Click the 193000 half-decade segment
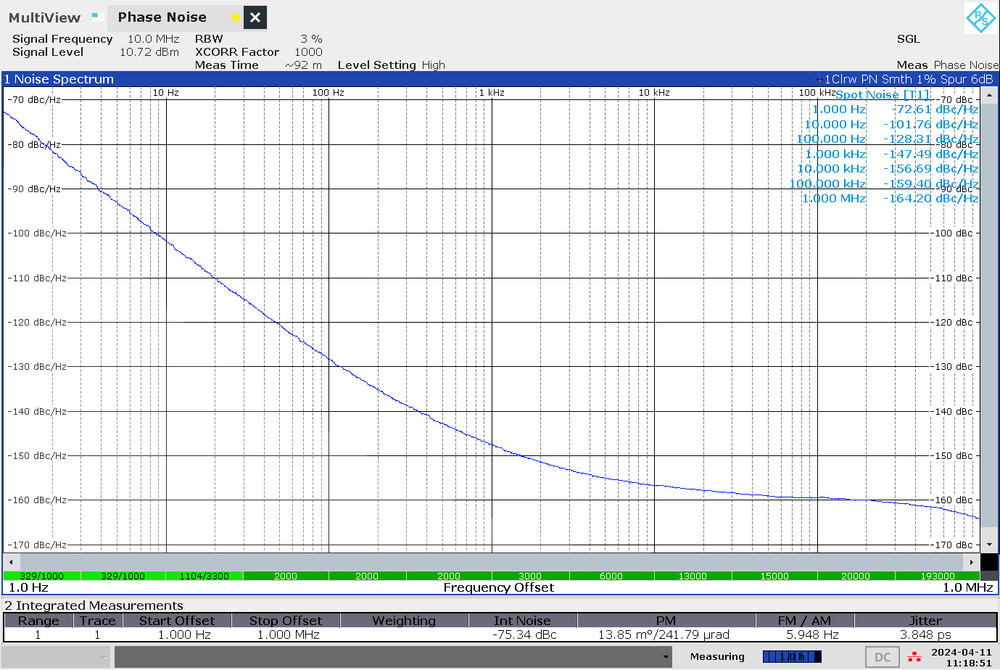Viewport: 1000px width, 670px height. [937, 576]
